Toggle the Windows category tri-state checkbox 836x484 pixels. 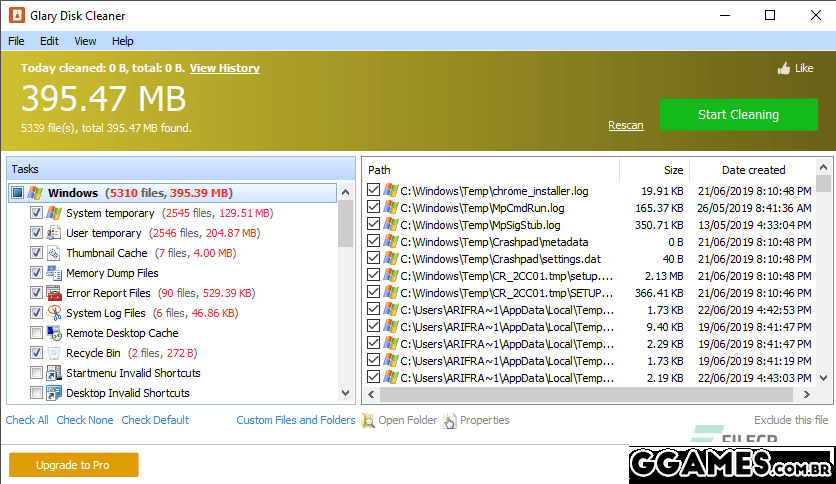pyautogui.click(x=17, y=193)
